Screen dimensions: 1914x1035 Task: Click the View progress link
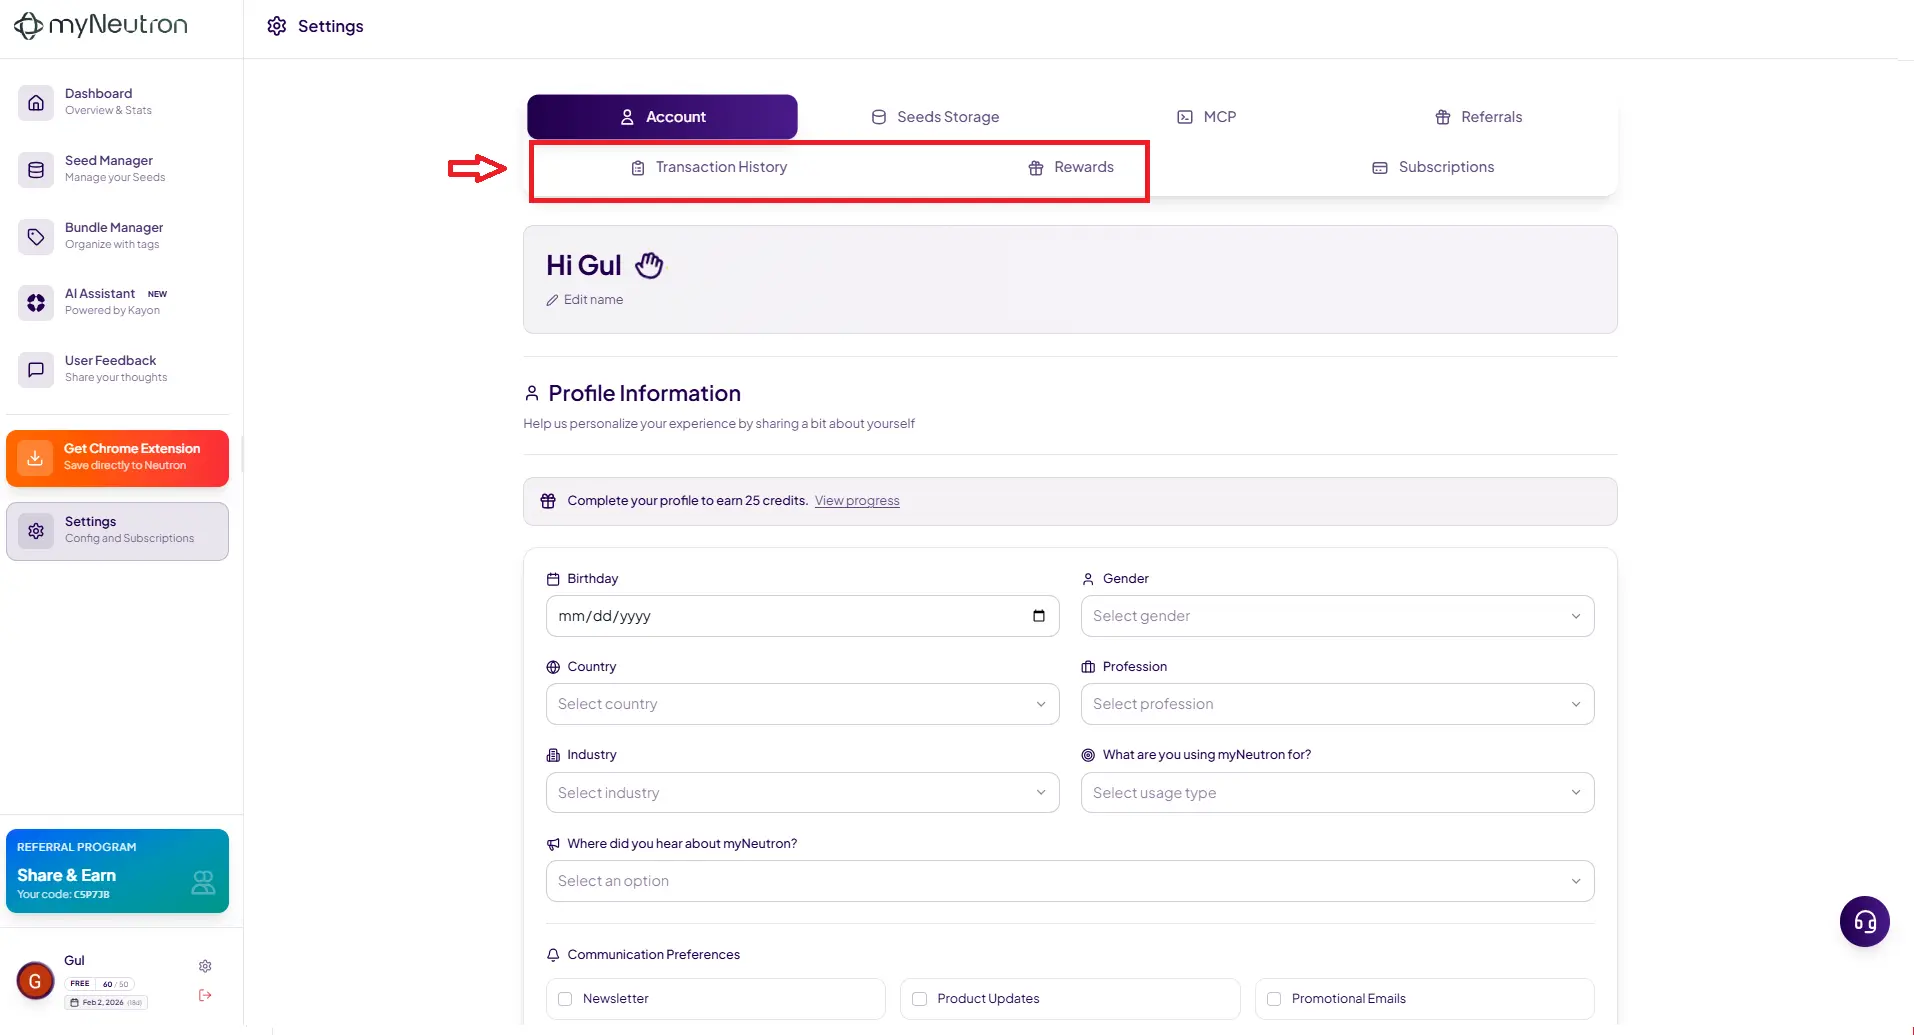[x=857, y=501]
